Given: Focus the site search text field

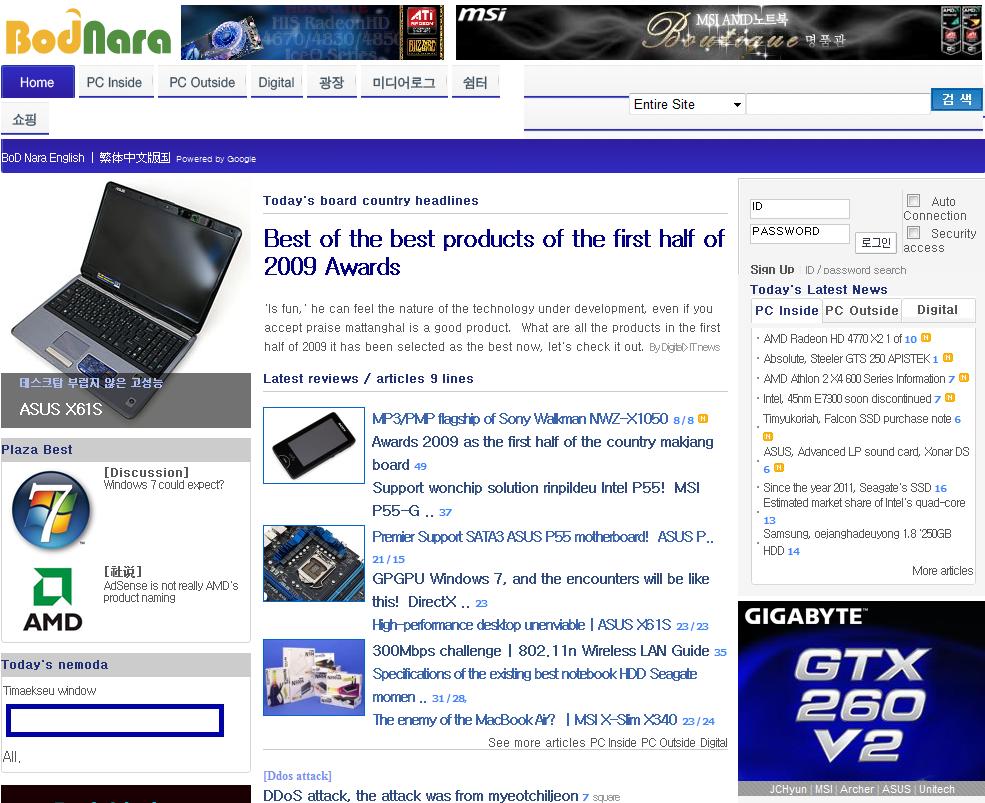Looking at the screenshot, I should (x=838, y=104).
